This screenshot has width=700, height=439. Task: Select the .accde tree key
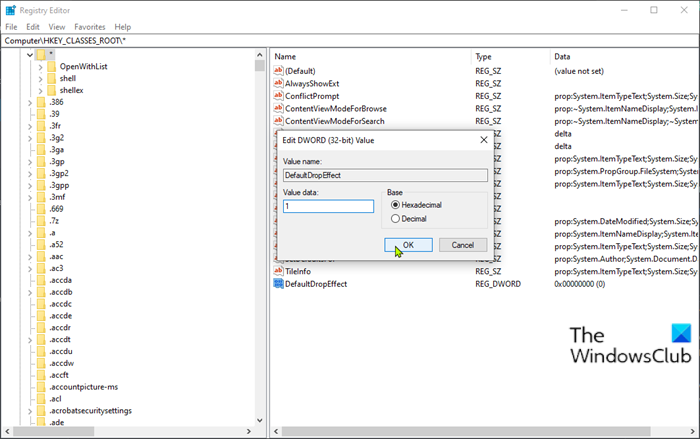click(x=61, y=316)
